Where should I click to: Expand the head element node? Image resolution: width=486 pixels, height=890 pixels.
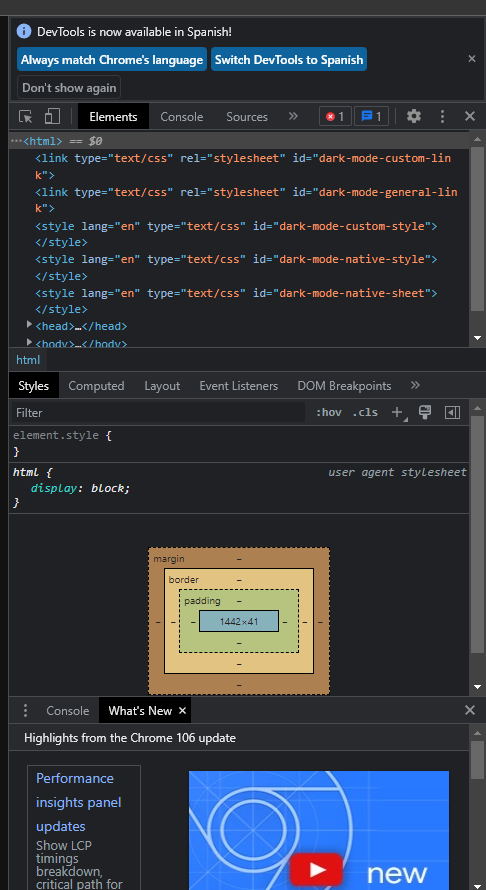click(30, 324)
